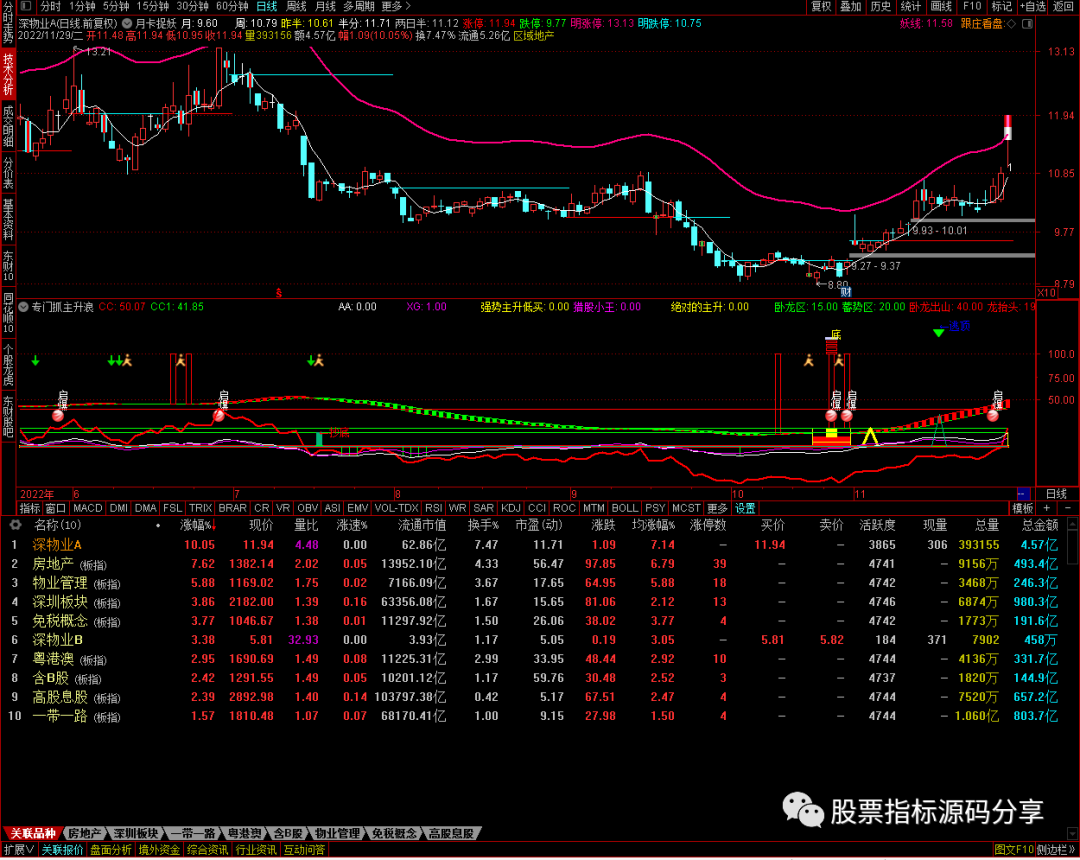This screenshot has height=860, width=1080.
Task: Activate the 画线 drawing tool
Action: click(x=941, y=6)
